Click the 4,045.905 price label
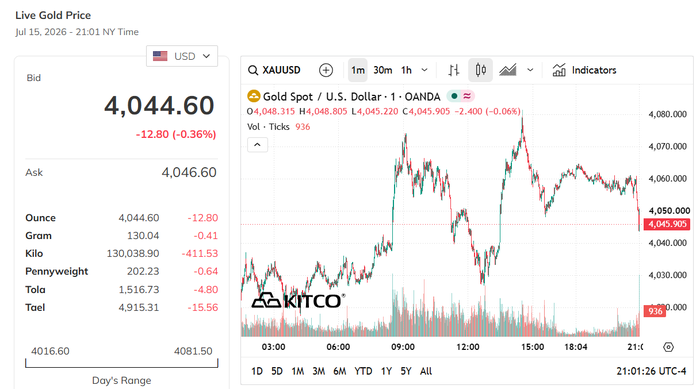Screen dimensions: 700x389 [667, 224]
